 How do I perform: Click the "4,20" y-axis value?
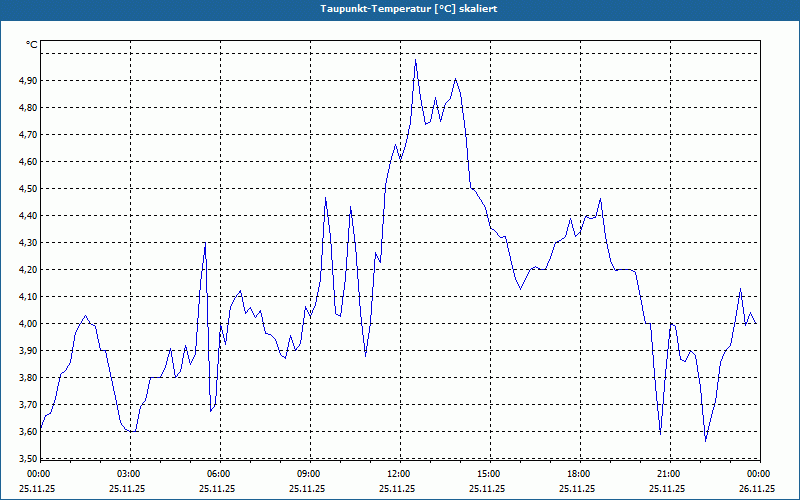(x=29, y=270)
